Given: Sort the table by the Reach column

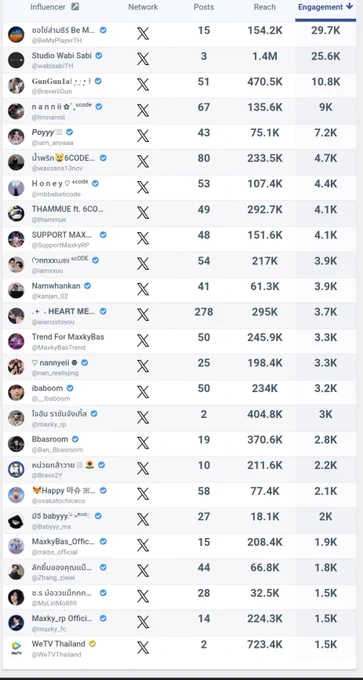Looking at the screenshot, I should pos(265,7).
